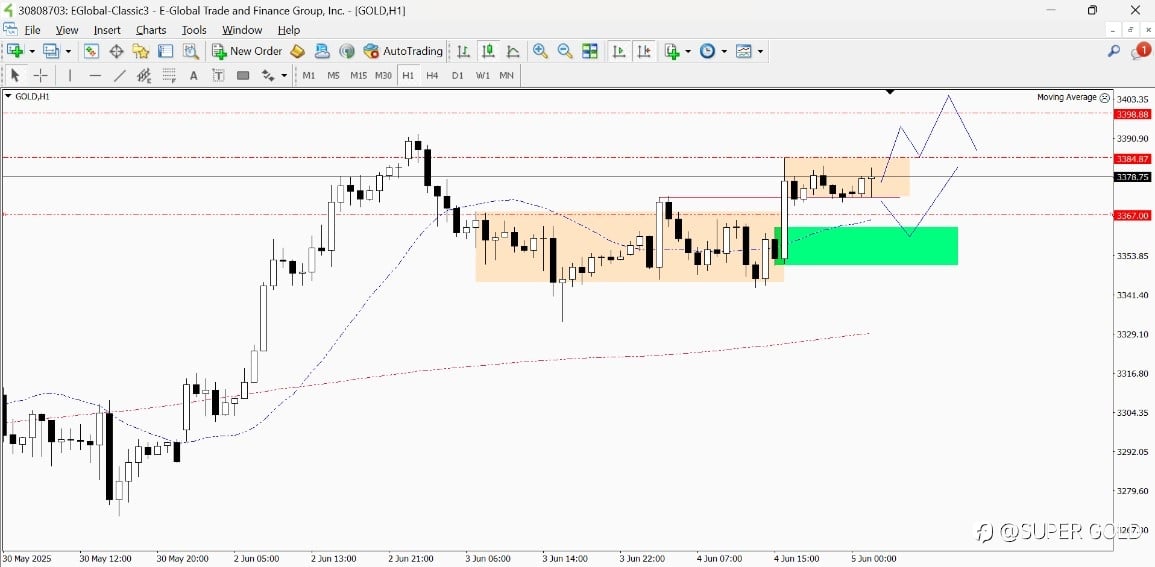
Task: Switch chart to Bar Chart type
Action: [463, 51]
